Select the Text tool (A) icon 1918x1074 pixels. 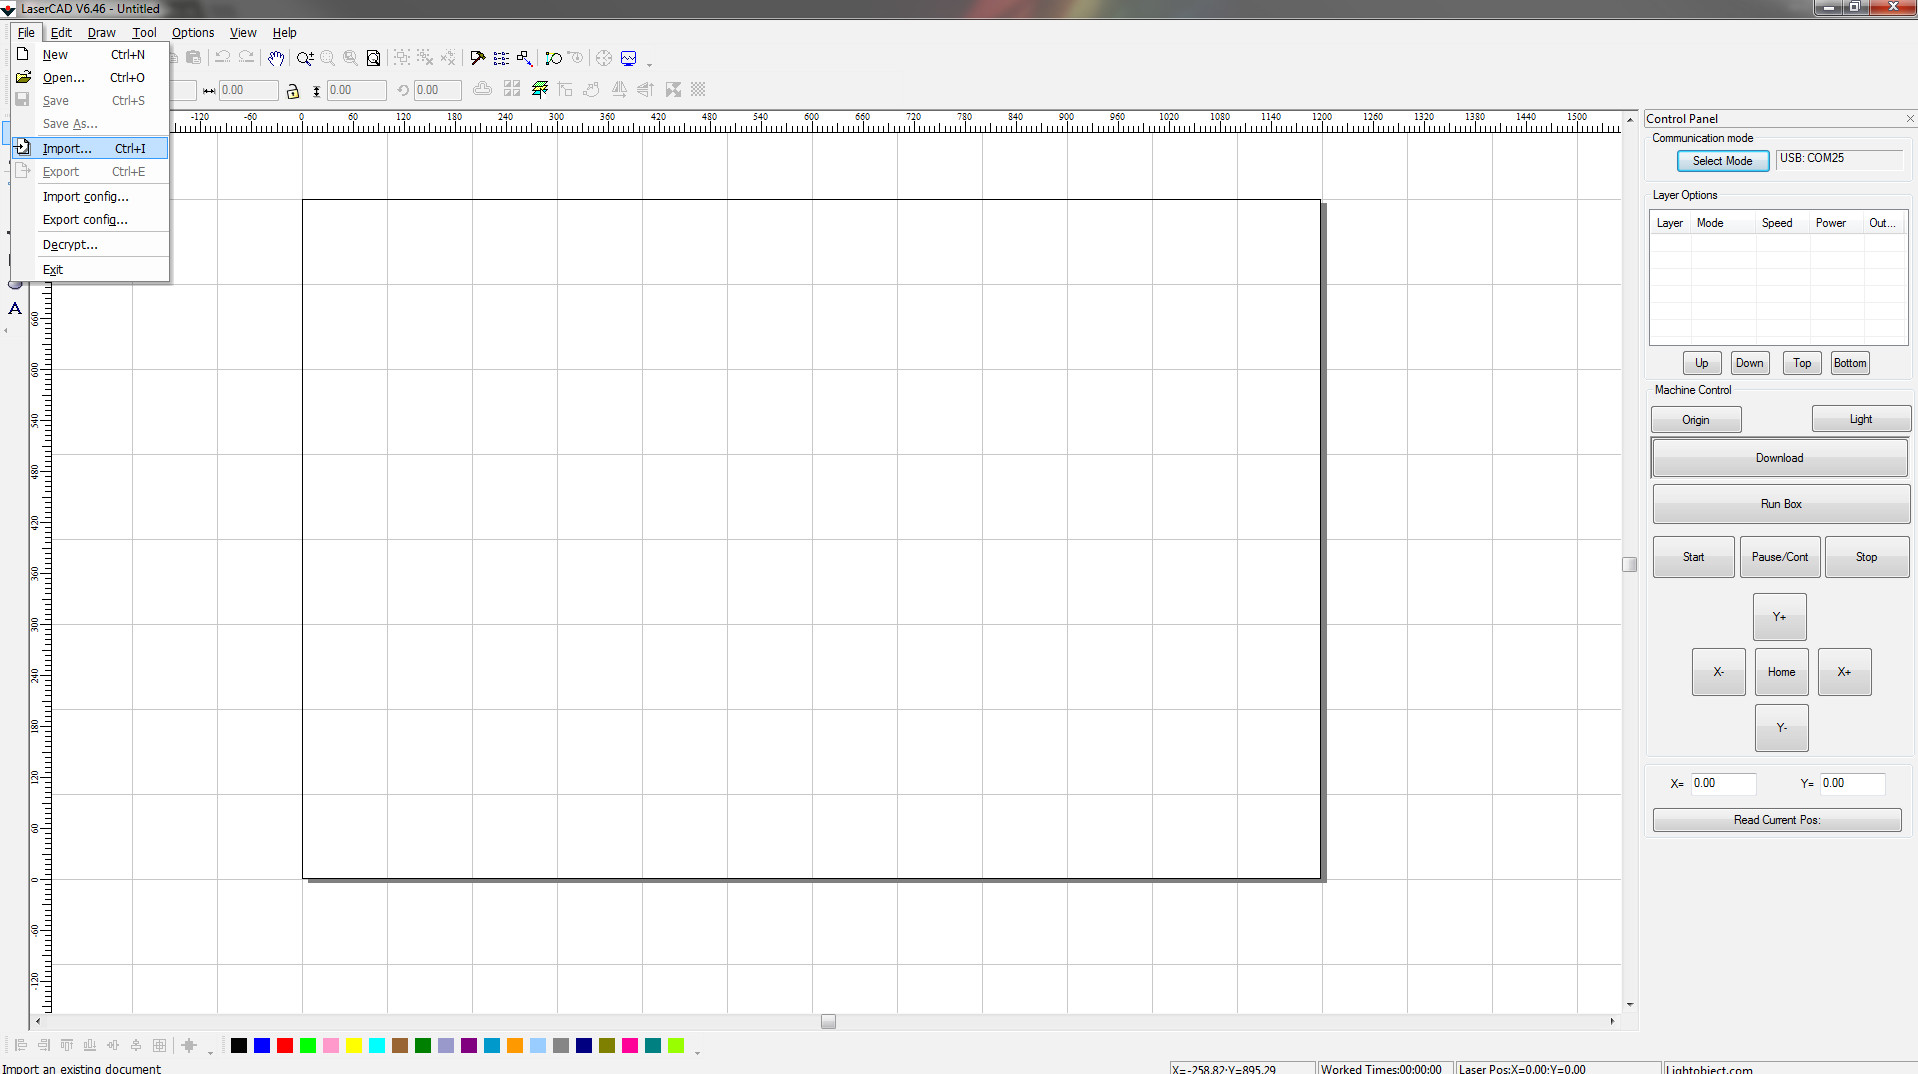click(15, 309)
